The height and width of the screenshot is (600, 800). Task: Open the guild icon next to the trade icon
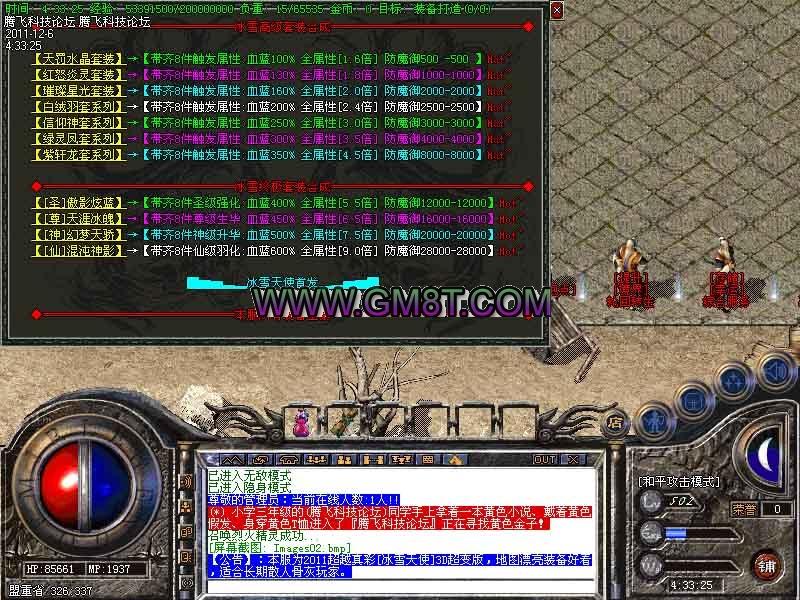[288, 460]
